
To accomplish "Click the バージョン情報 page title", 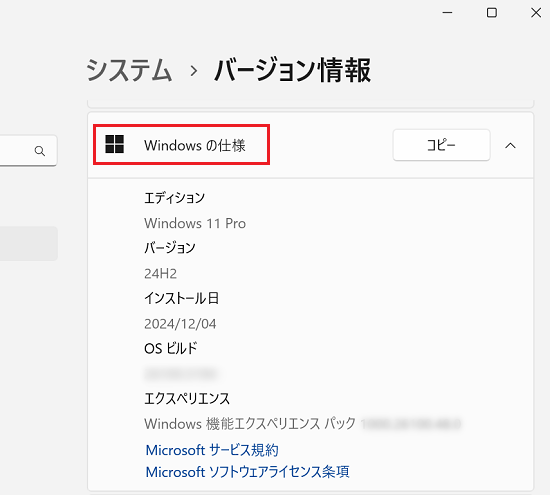I will pyautogui.click(x=292, y=70).
